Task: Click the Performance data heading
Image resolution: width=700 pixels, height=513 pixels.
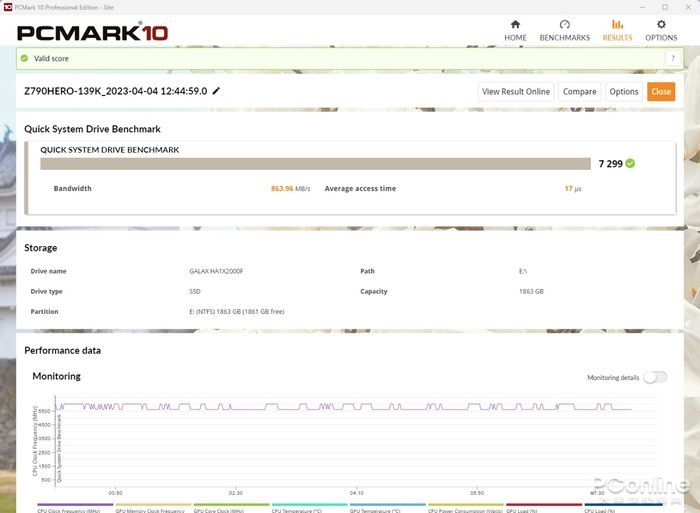Action: pos(62,350)
